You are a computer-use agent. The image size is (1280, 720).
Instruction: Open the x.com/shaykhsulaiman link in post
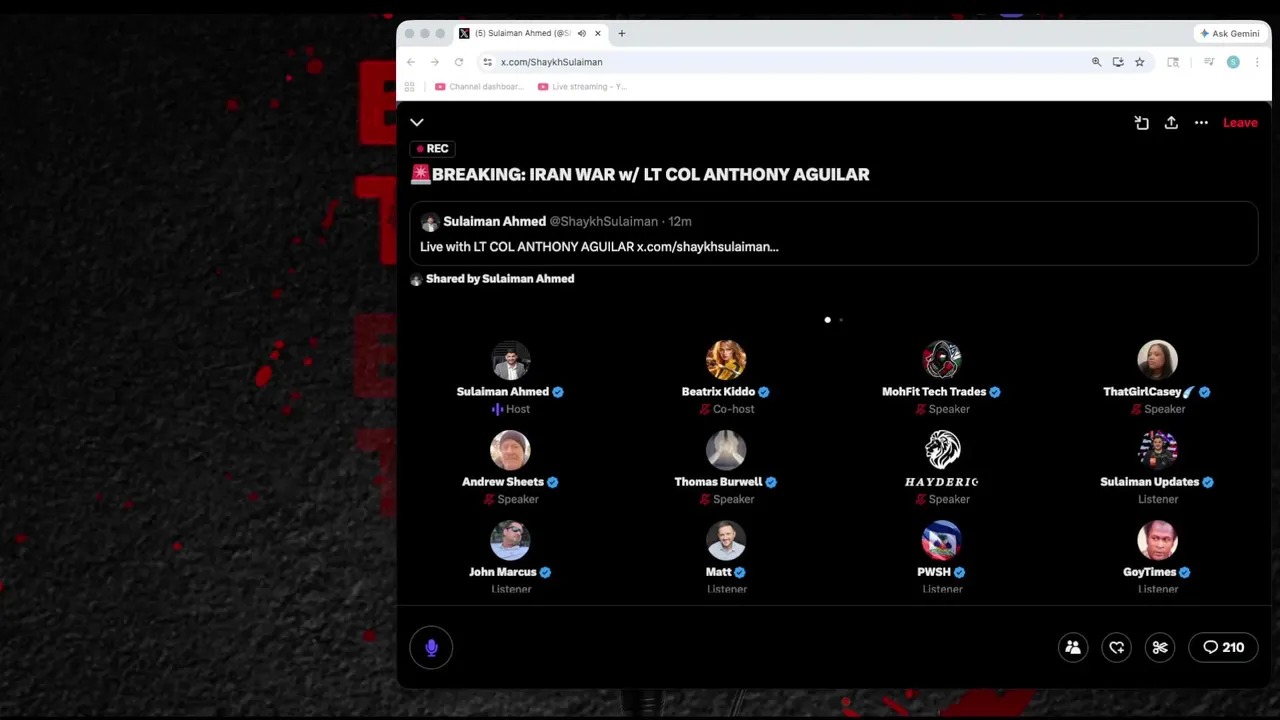[x=707, y=247]
